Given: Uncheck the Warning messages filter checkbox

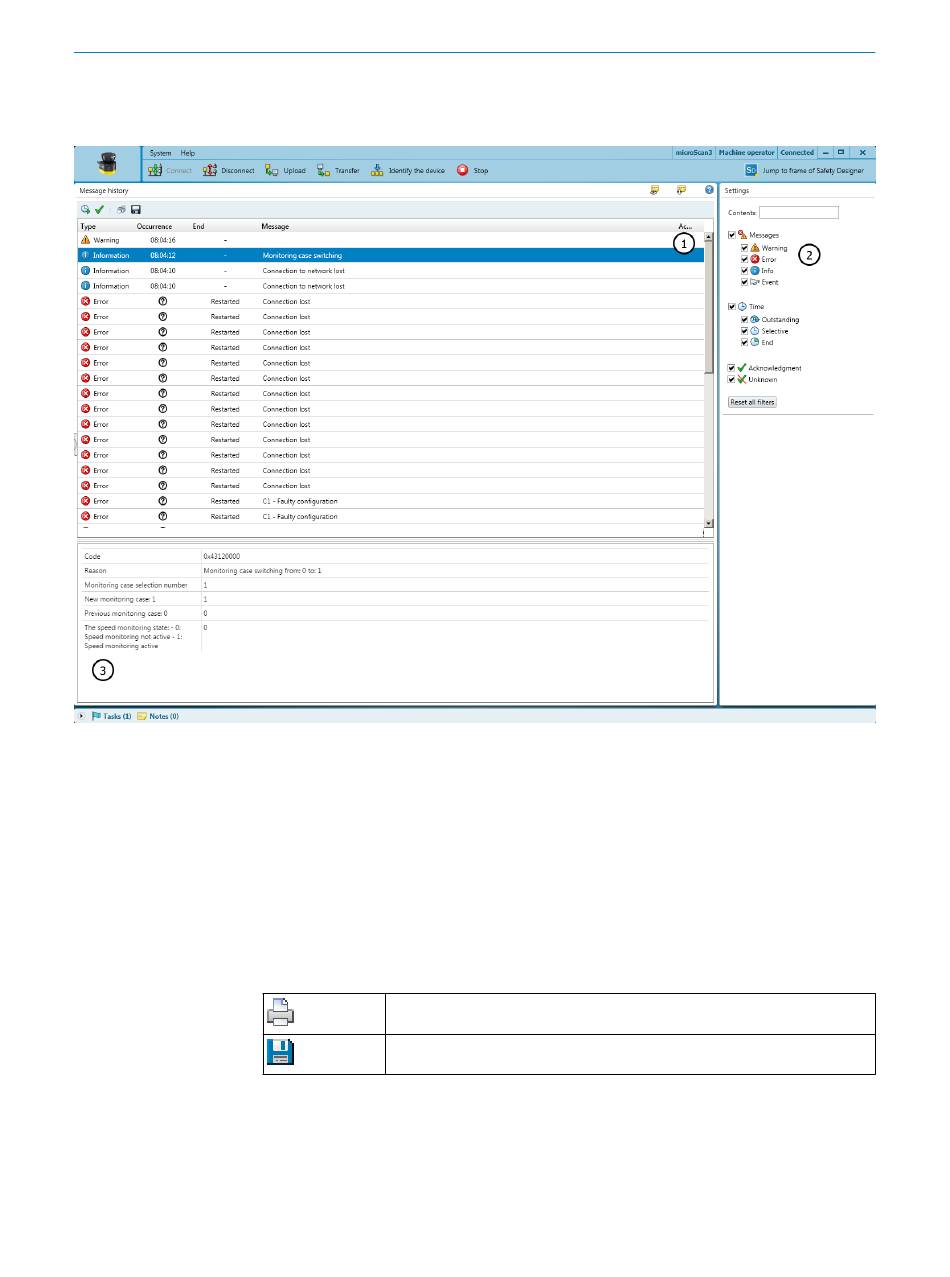Looking at the screenshot, I should pos(745,248).
